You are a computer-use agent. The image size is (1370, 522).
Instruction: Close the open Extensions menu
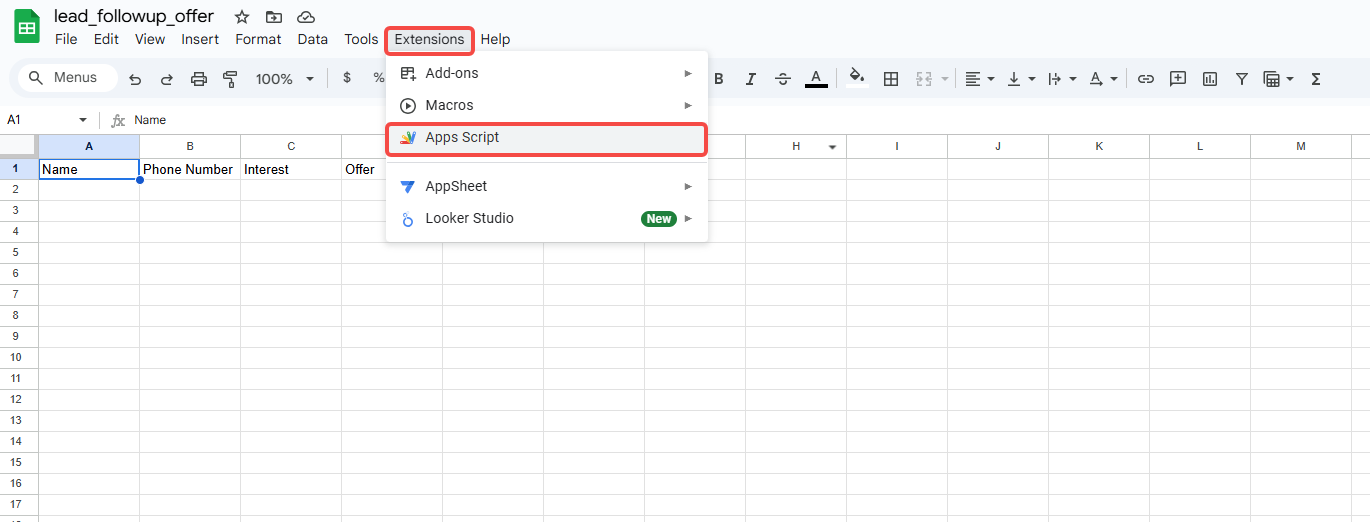[x=429, y=39]
